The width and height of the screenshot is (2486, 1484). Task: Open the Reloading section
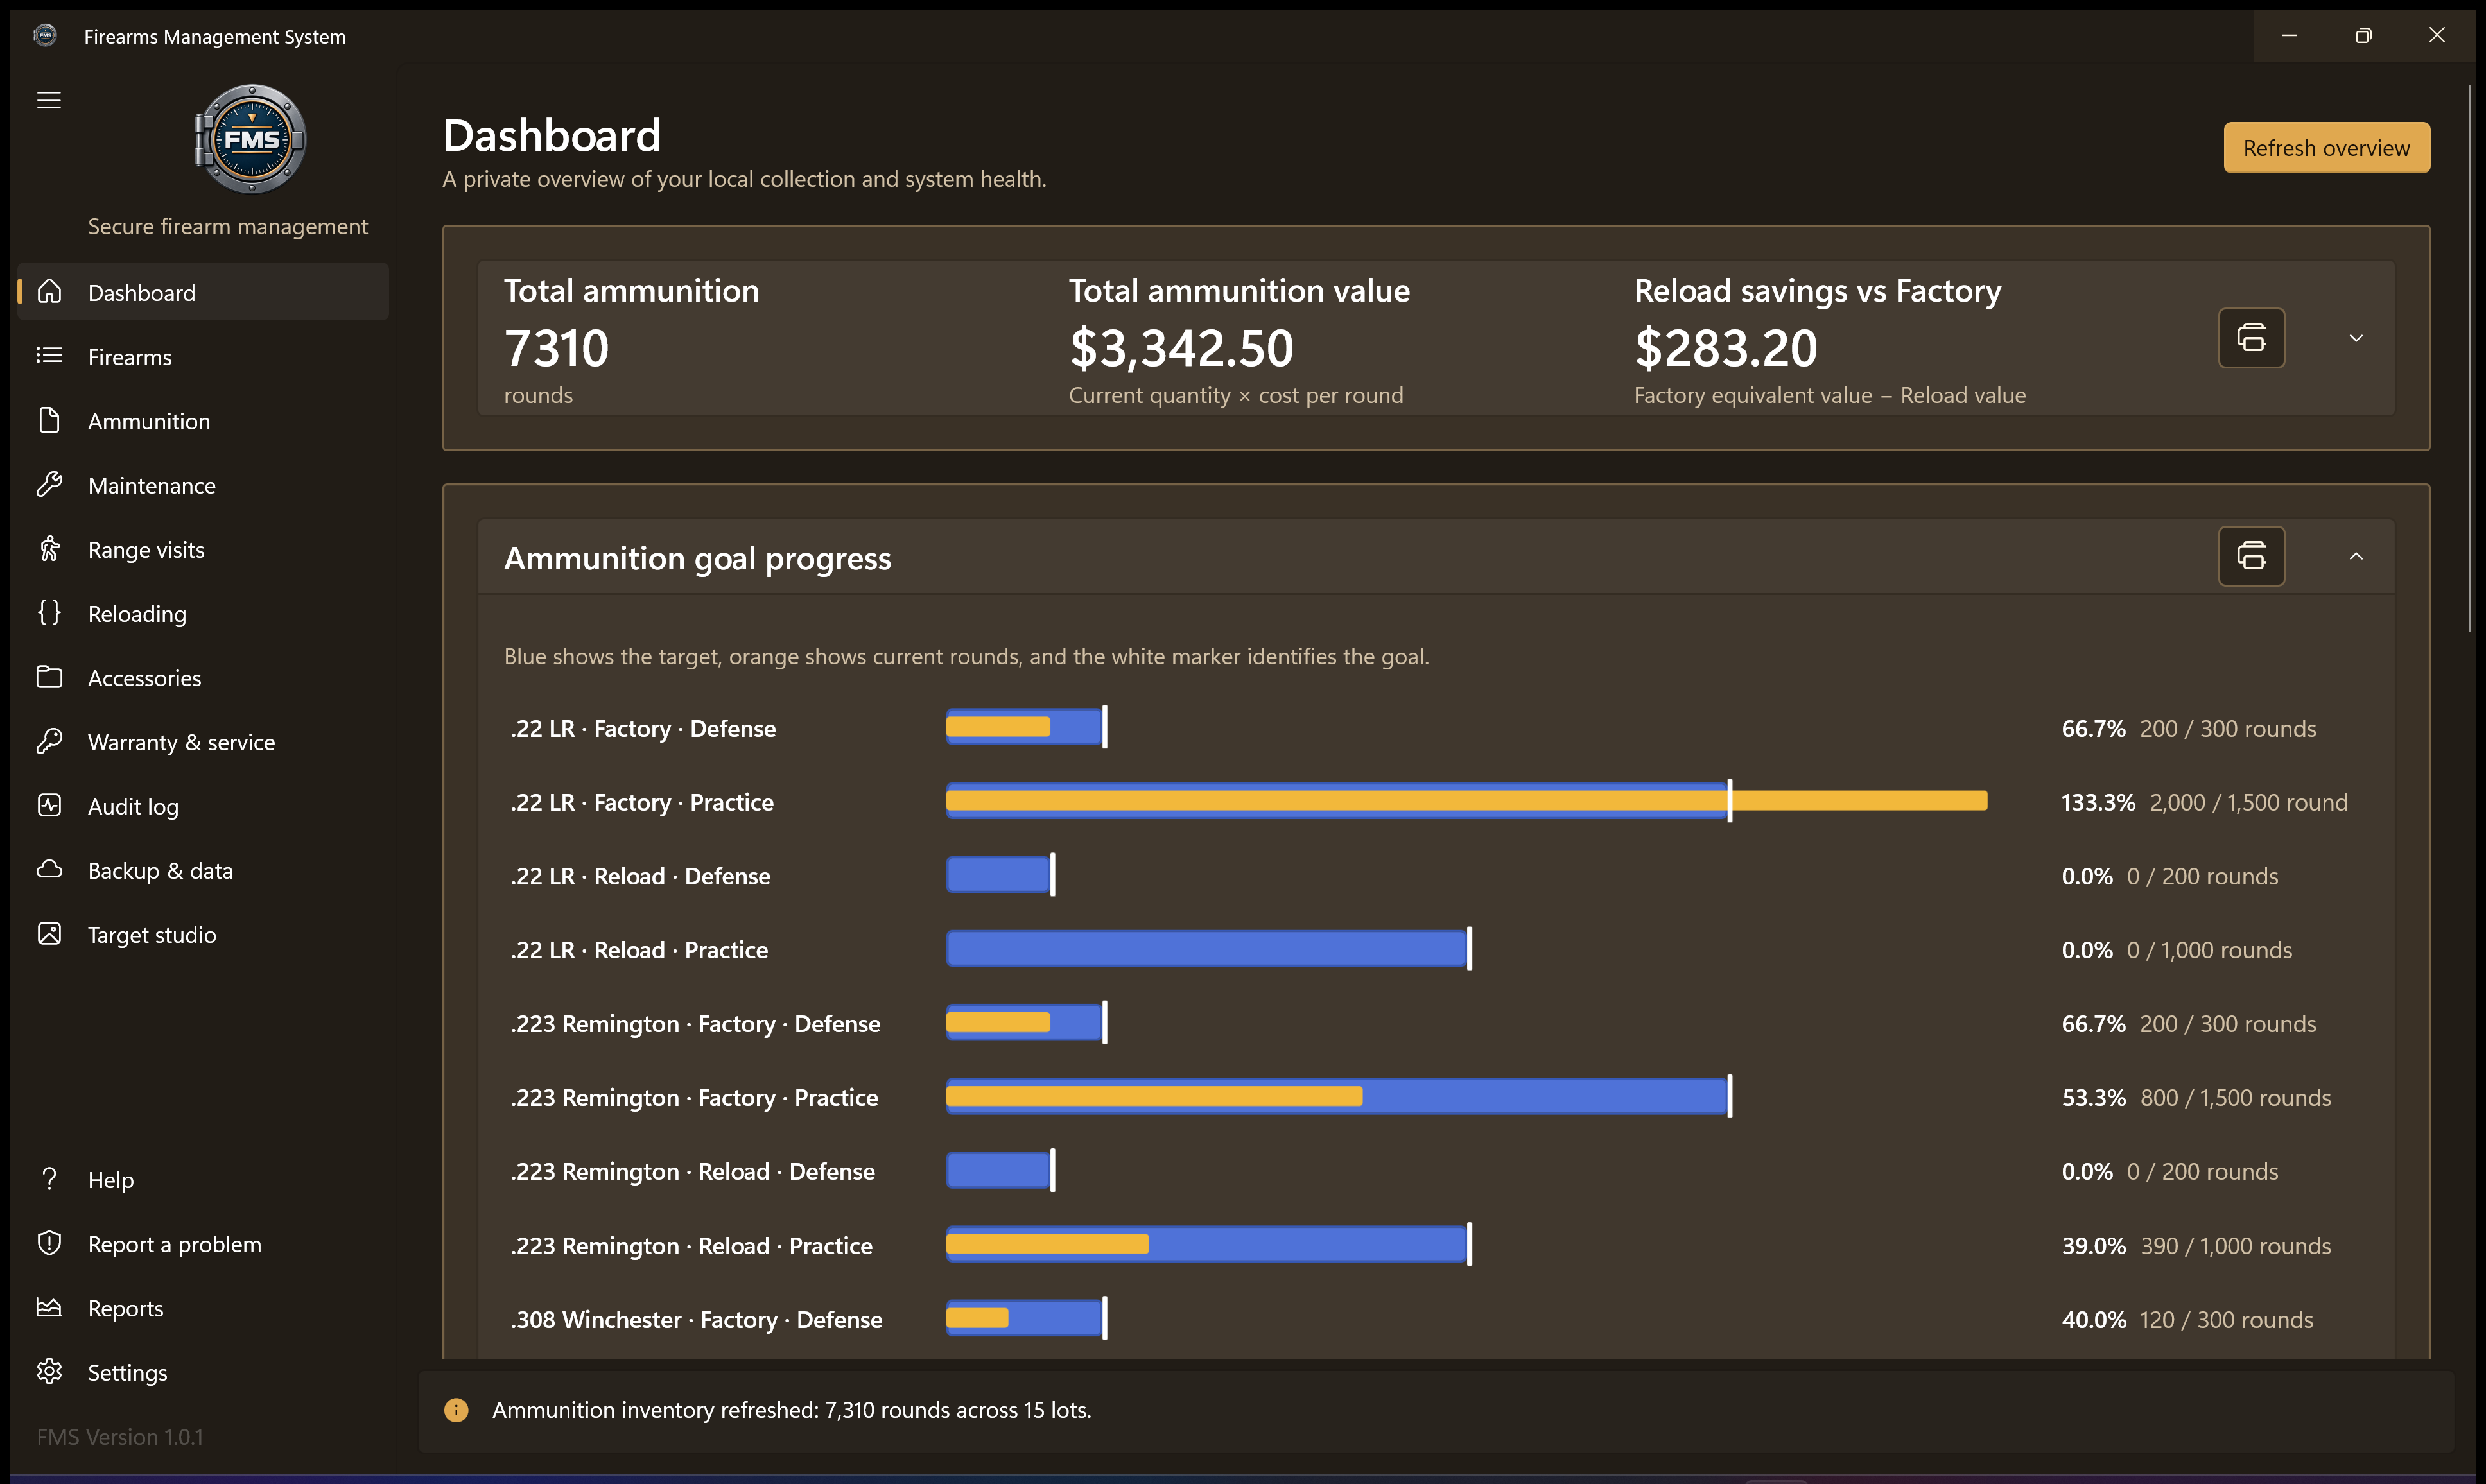point(203,613)
